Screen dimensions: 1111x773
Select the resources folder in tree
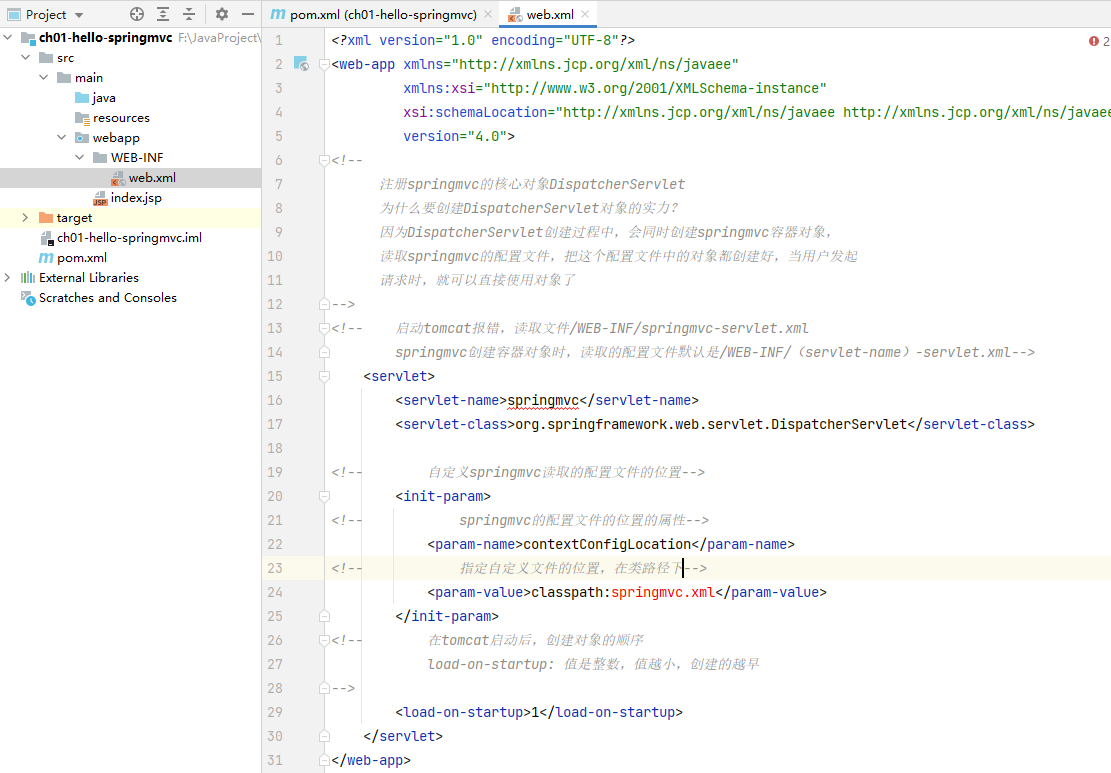click(121, 118)
